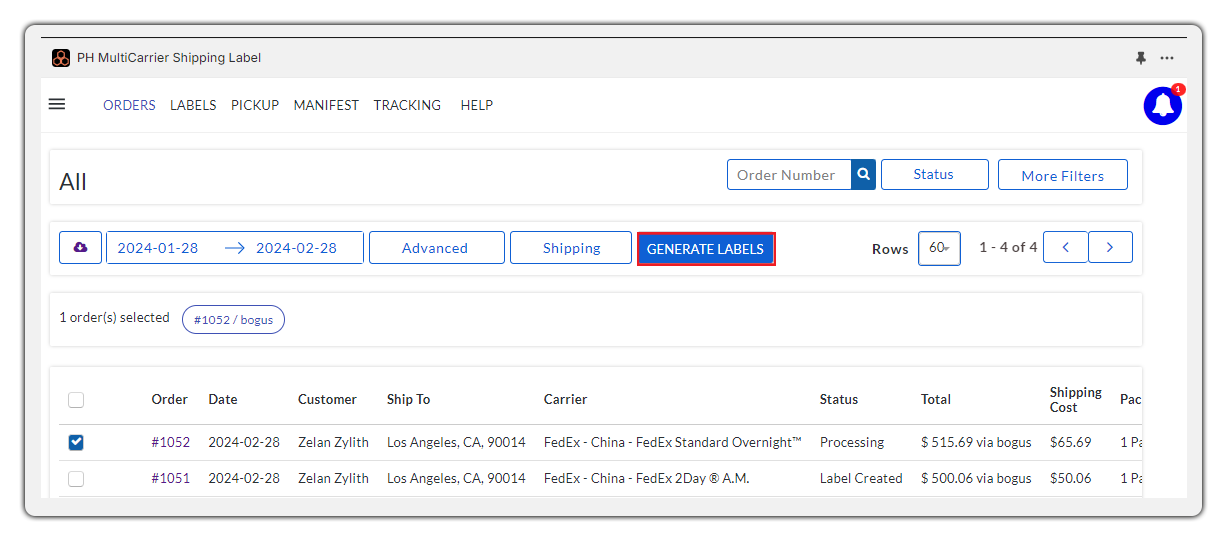Click the Advanced button
The height and width of the screenshot is (542, 1222).
coord(436,248)
